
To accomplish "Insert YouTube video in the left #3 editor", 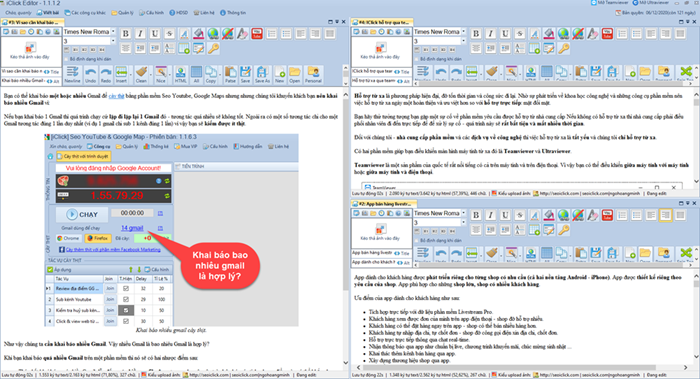I will click(x=257, y=34).
